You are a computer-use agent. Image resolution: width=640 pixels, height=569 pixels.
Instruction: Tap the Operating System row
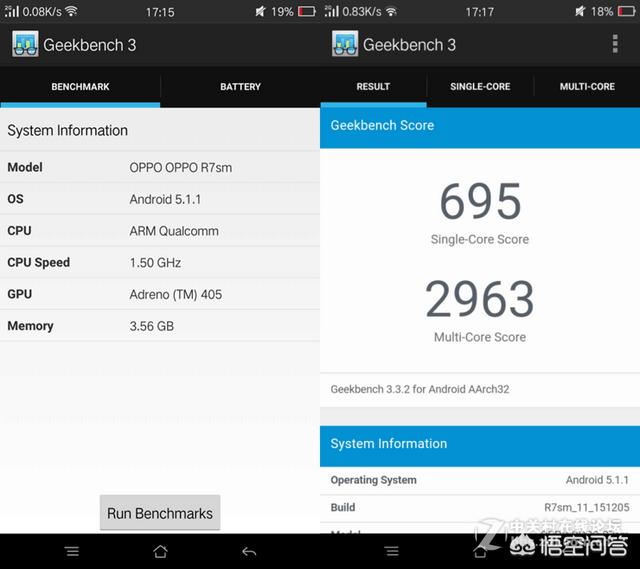point(480,480)
